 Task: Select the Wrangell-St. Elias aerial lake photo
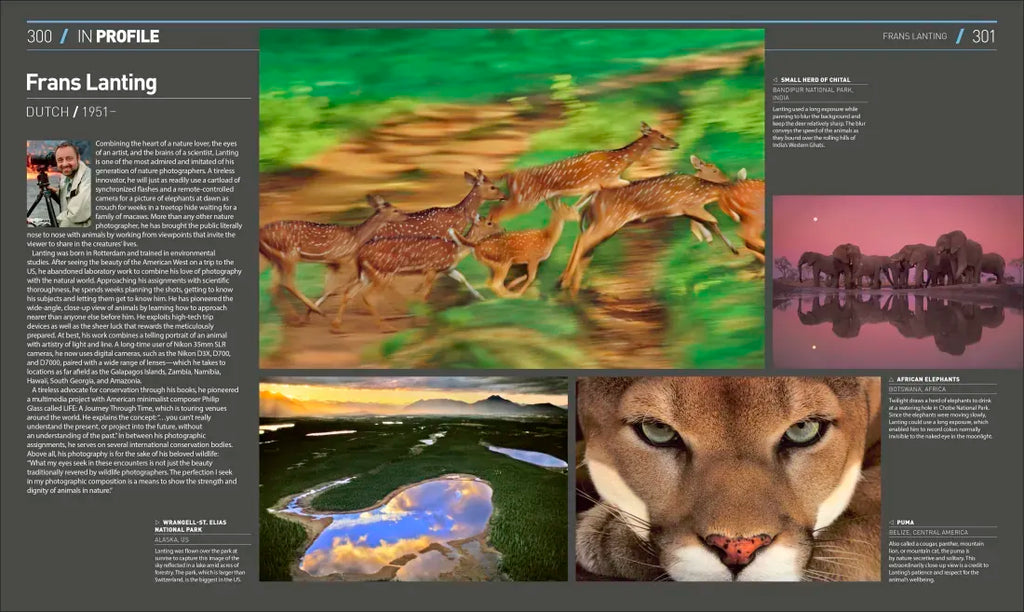(x=412, y=478)
